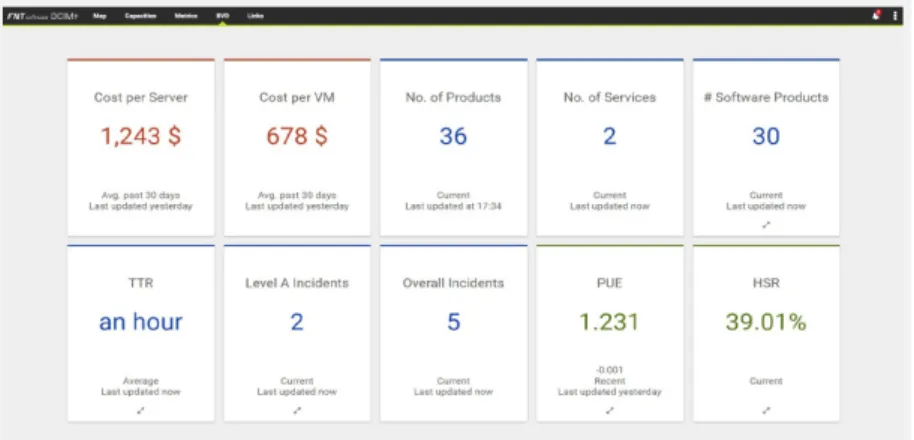Image resolution: width=914 pixels, height=440 pixels.
Task: Expand the PUE card details
Action: (x=610, y=410)
